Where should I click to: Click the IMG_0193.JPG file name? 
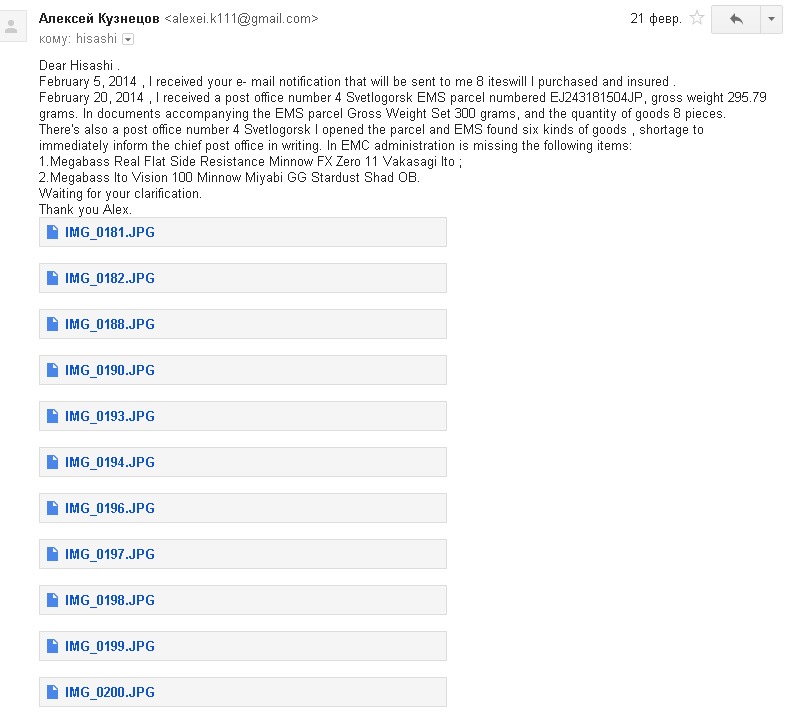click(110, 416)
